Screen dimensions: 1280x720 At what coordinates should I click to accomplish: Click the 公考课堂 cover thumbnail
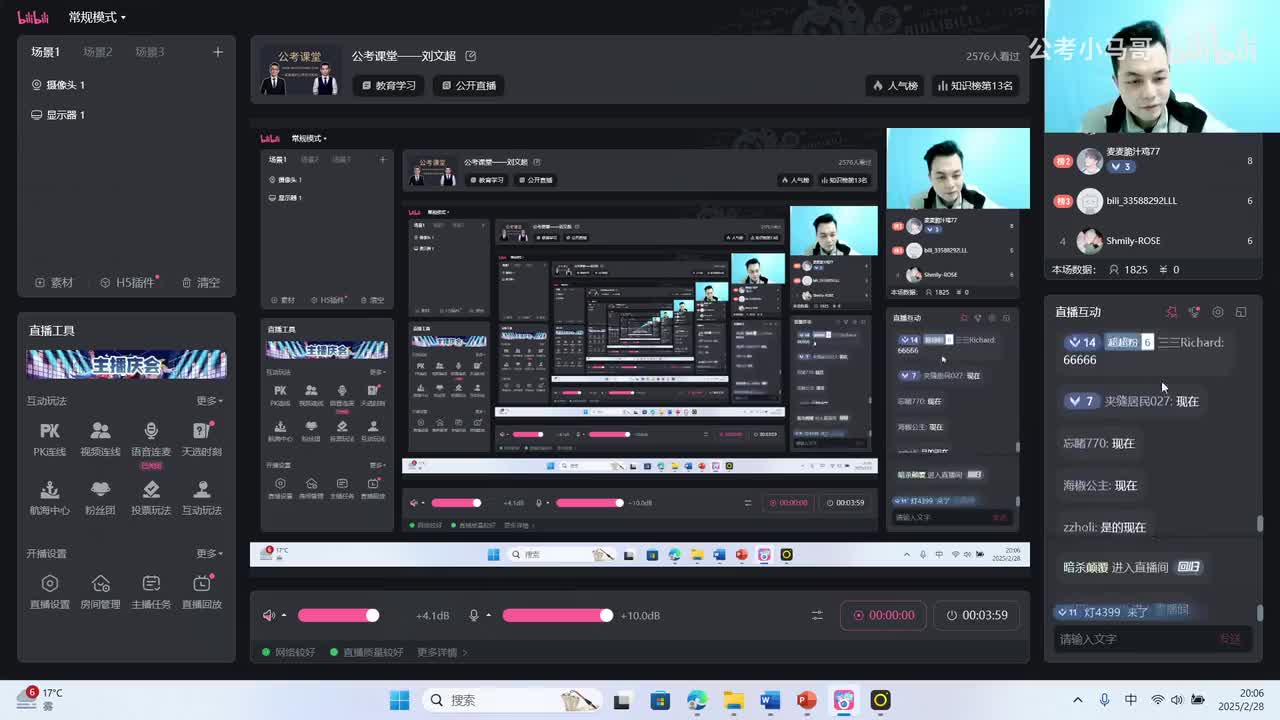tap(300, 71)
